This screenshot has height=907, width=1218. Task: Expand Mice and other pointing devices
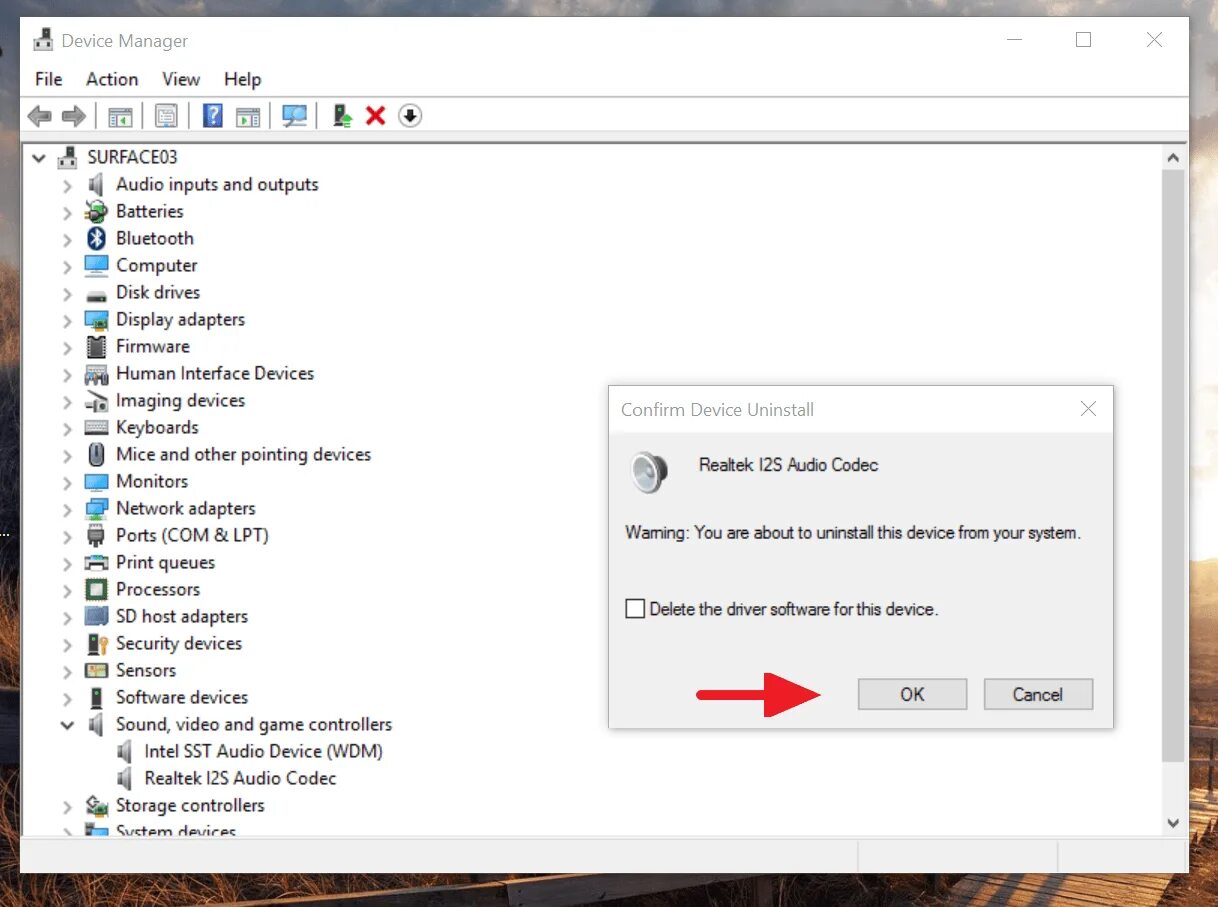tap(67, 455)
